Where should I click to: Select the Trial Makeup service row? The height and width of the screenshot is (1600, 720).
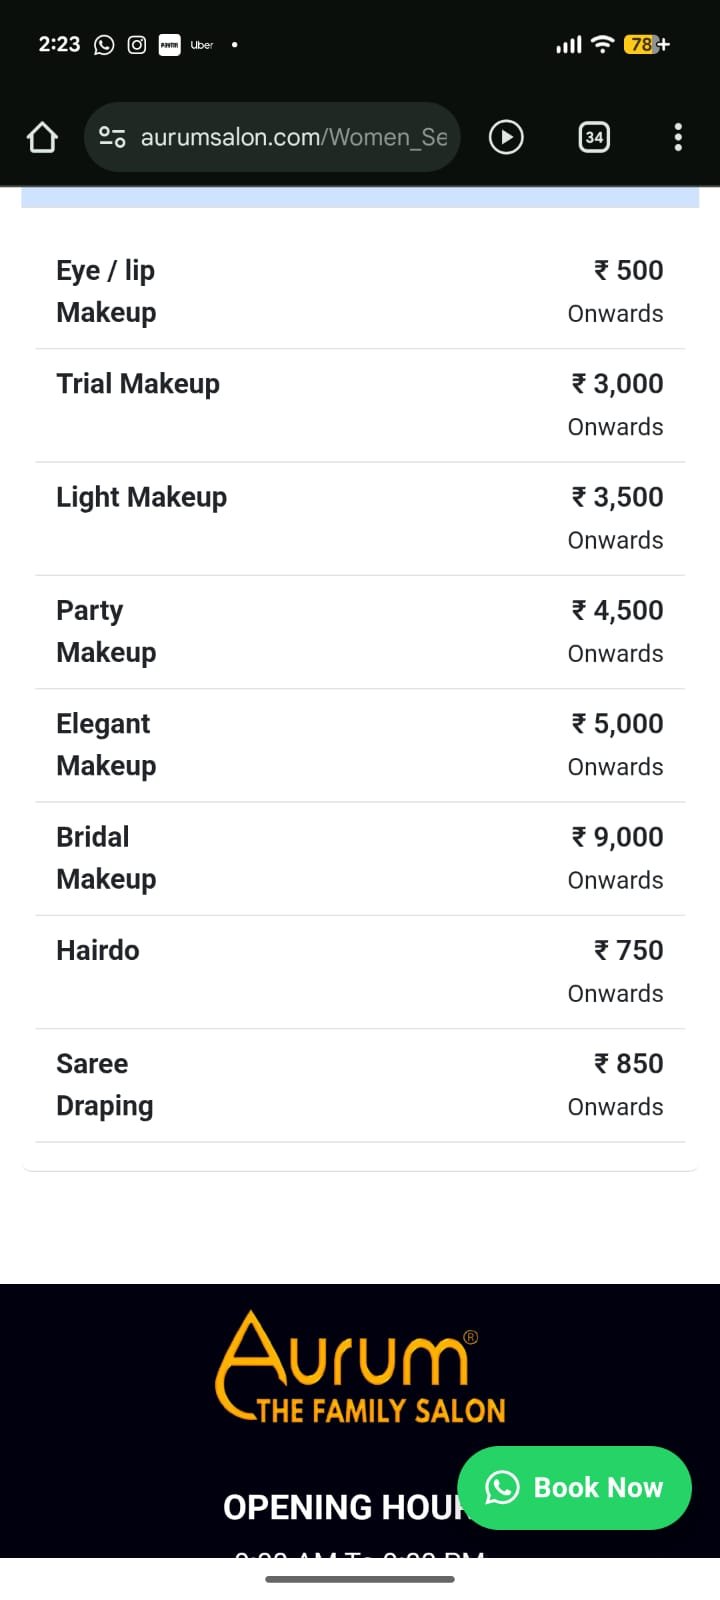[360, 405]
